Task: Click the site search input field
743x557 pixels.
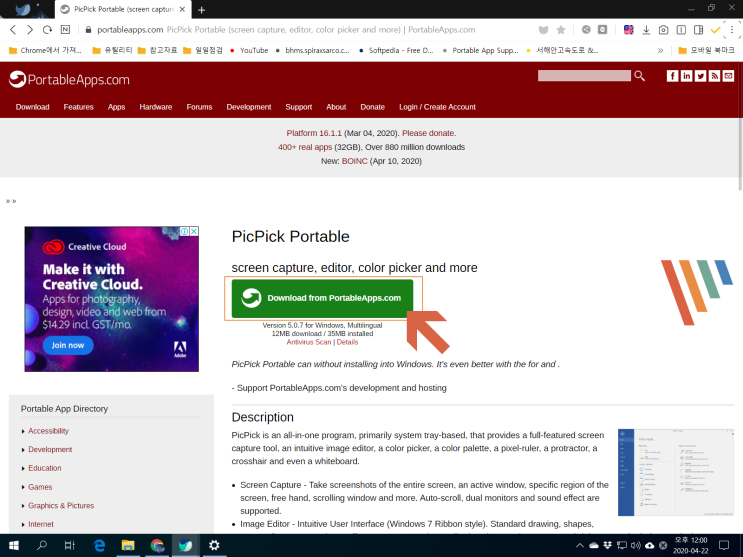Action: 584,76
